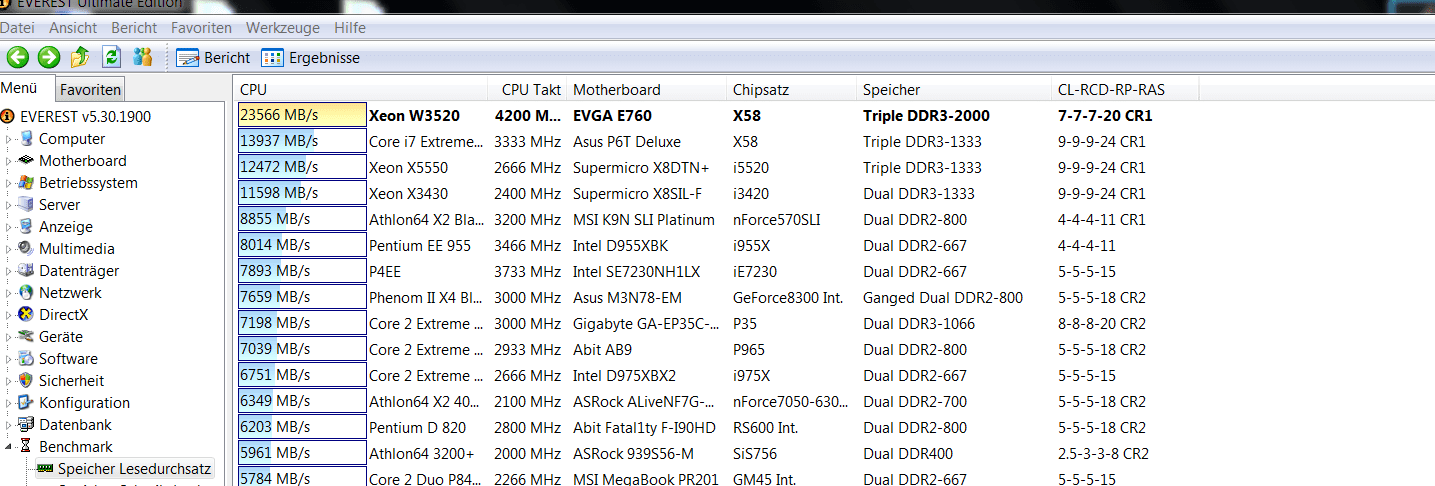Click the Gigabyte GA-EP35C motherboard cell
1435x486 pixels.
point(645,323)
